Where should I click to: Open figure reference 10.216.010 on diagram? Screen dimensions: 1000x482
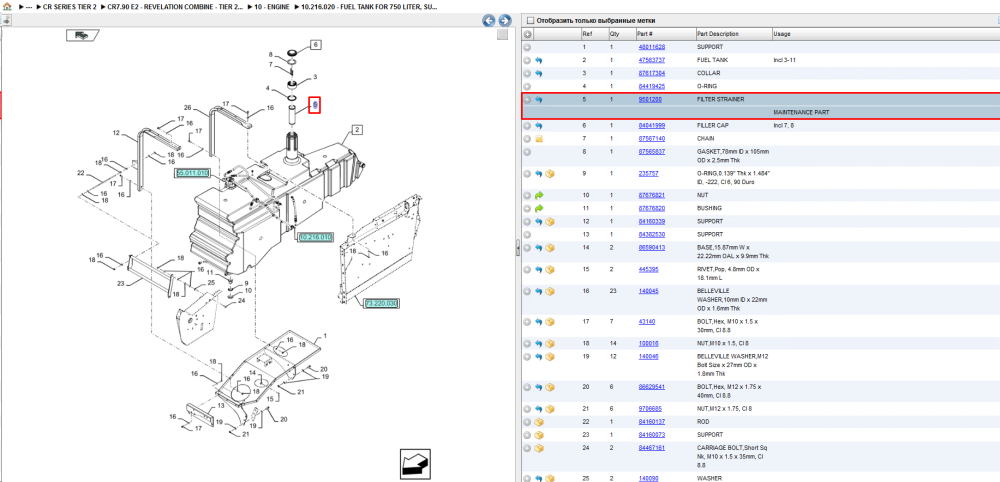click(316, 237)
